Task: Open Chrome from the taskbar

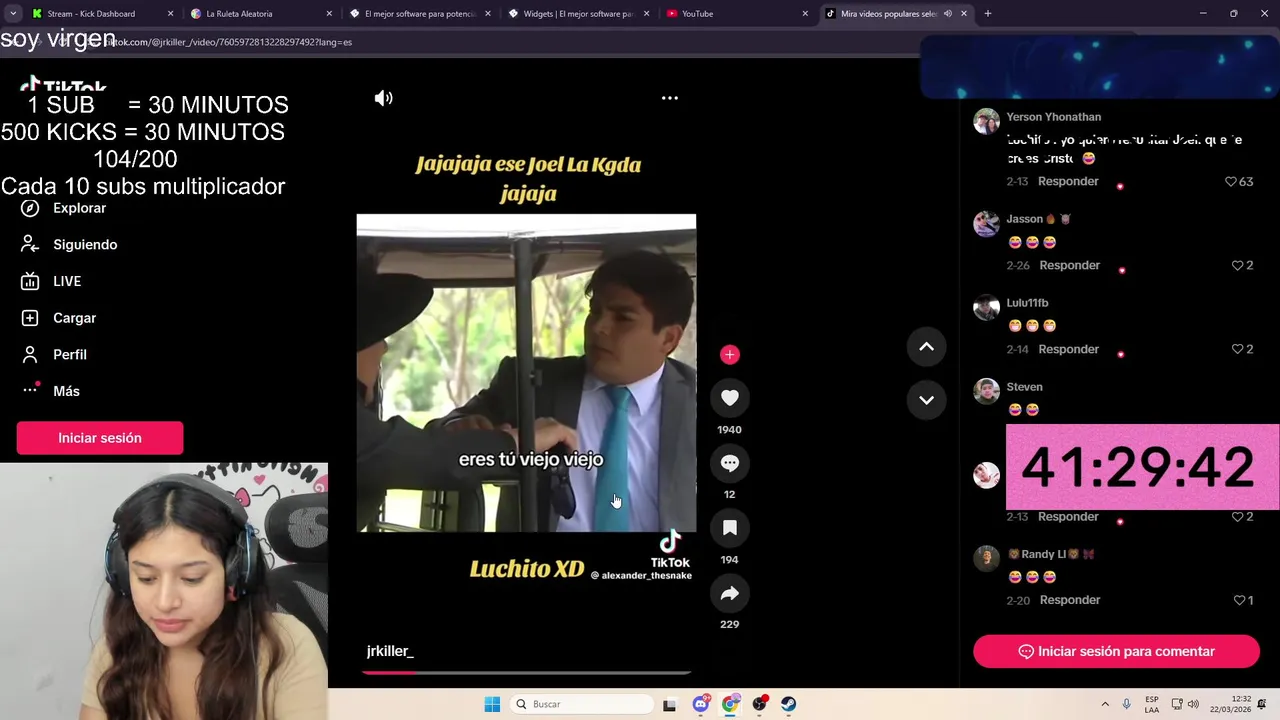Action: point(730,704)
